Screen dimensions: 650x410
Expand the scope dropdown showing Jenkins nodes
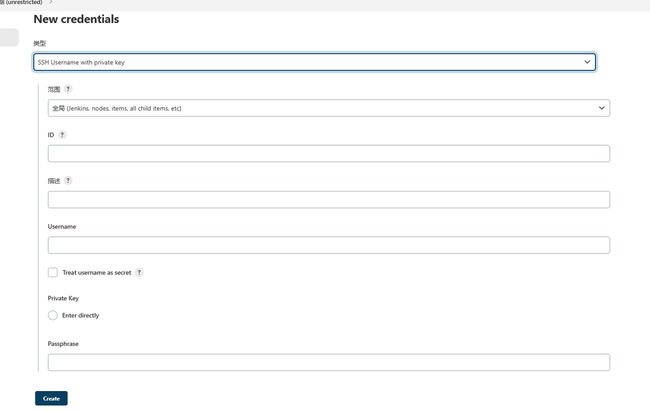point(329,108)
